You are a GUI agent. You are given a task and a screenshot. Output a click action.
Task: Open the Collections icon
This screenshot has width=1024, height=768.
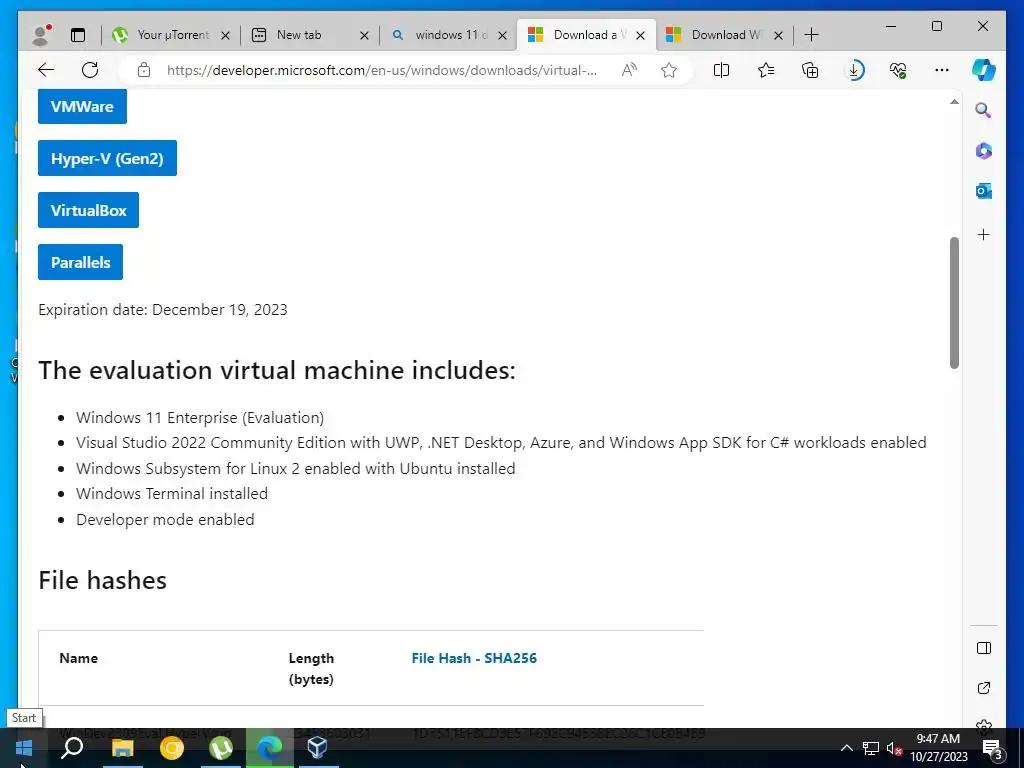pos(810,70)
